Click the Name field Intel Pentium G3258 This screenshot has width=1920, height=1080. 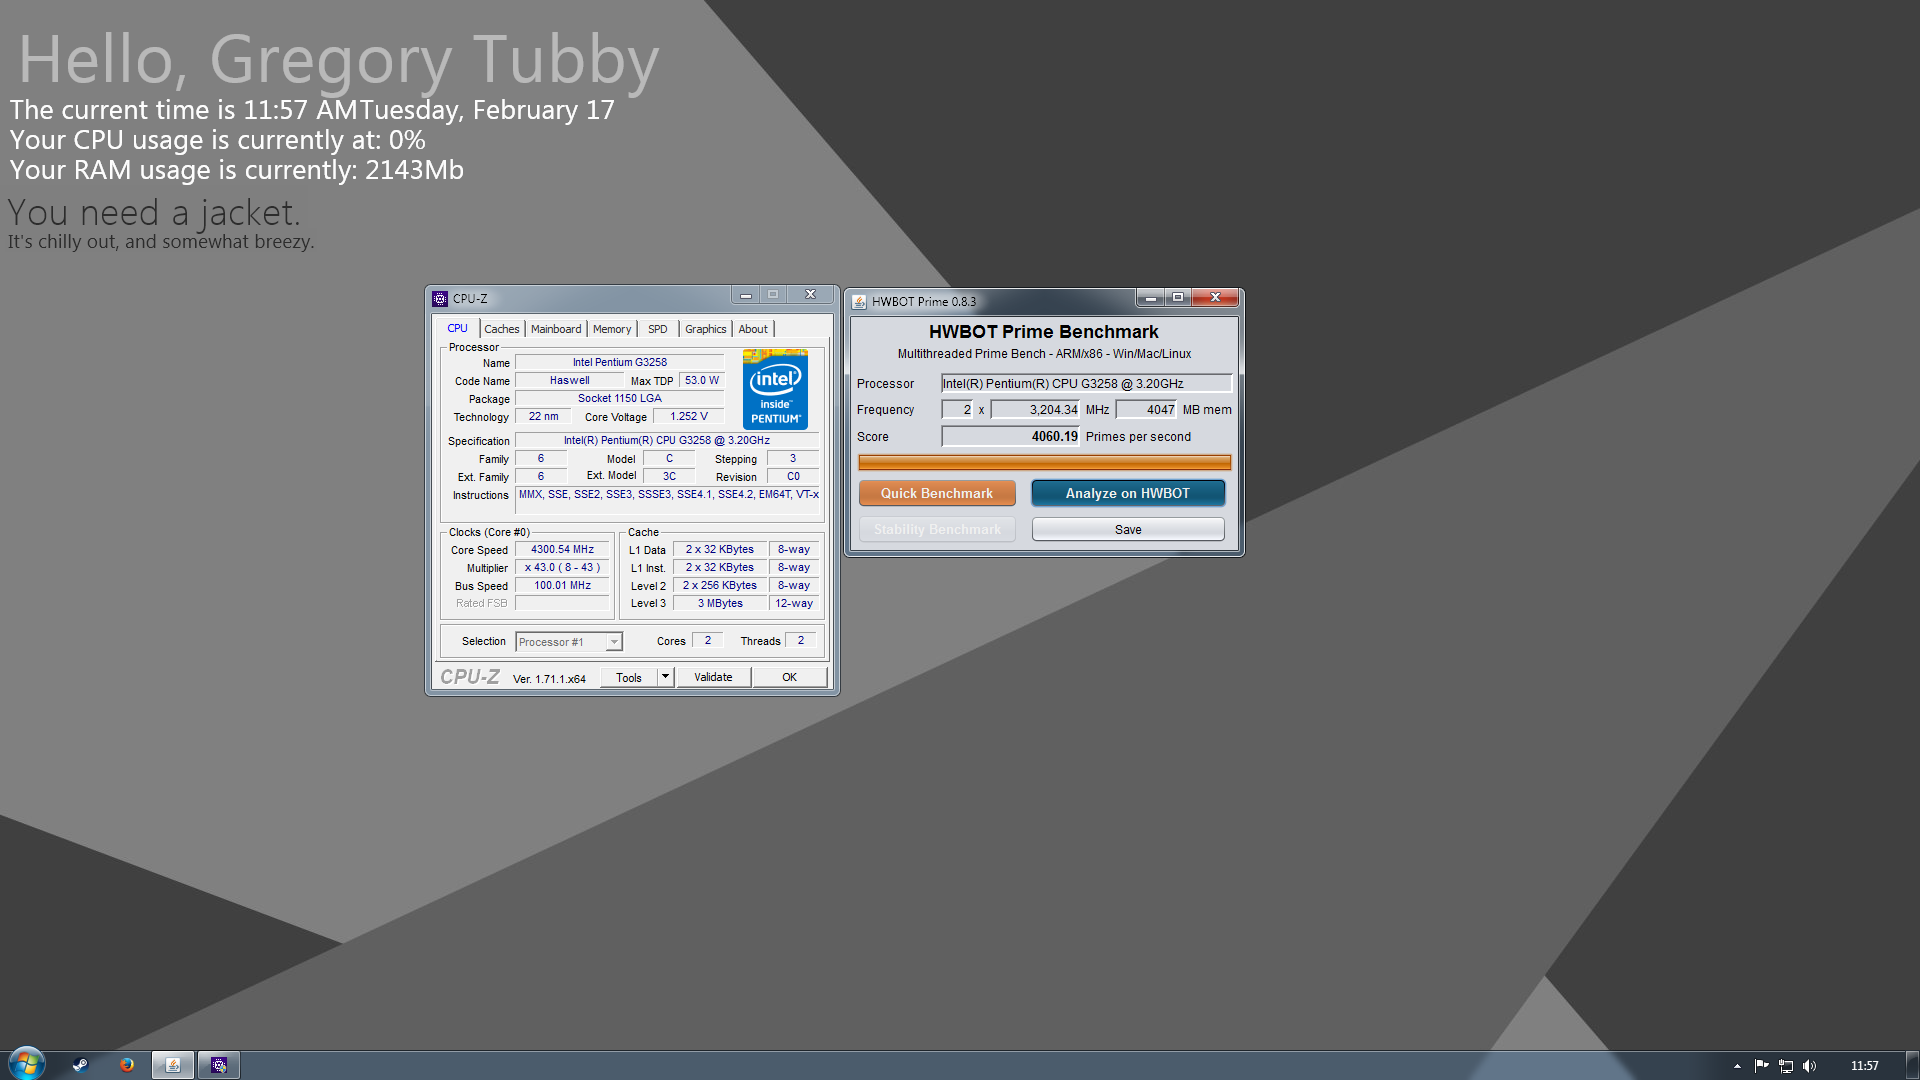point(620,363)
